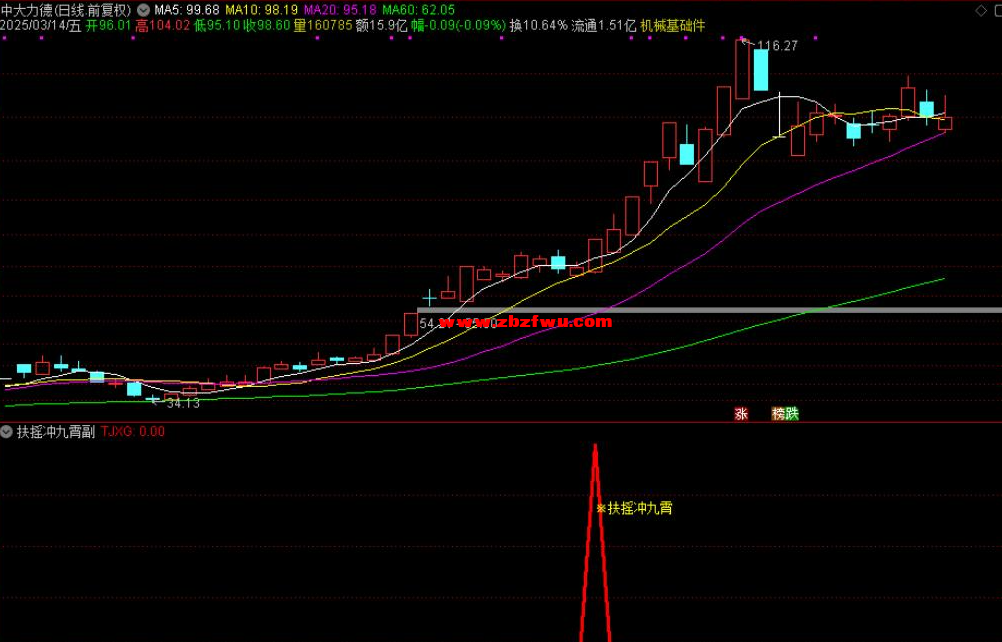Click the red 涨 marker icon
1002x642 pixels.
(x=741, y=414)
